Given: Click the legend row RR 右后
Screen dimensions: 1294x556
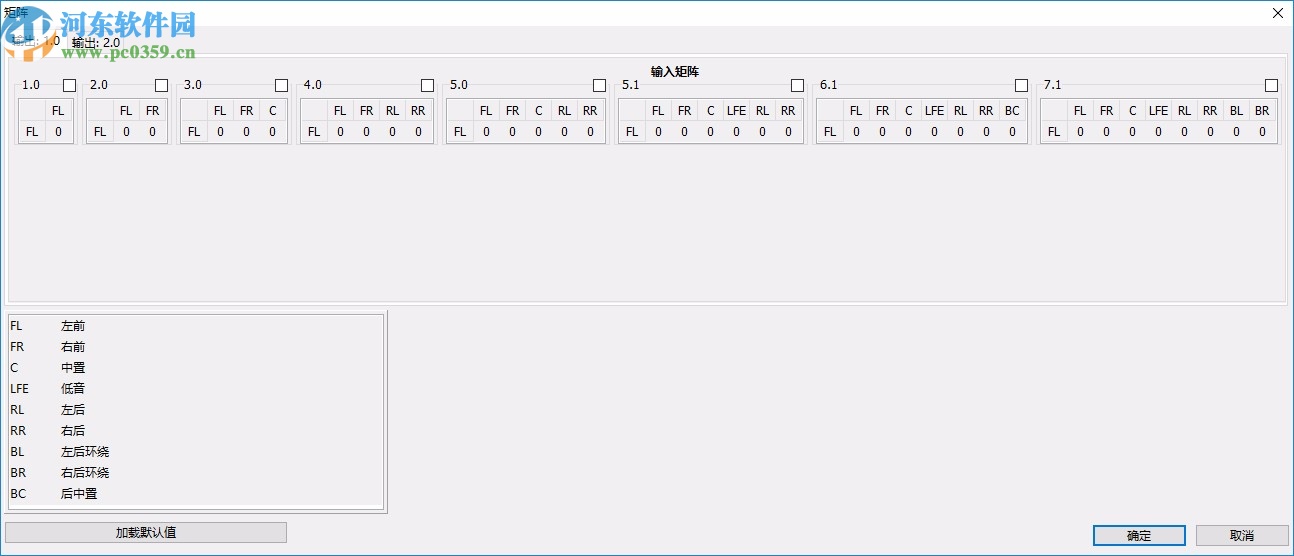Looking at the screenshot, I should (195, 431).
